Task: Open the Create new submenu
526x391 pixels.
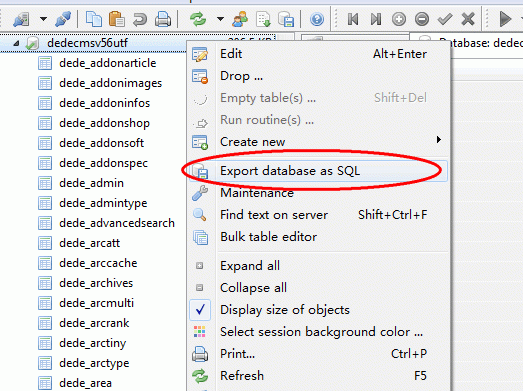Action: coord(318,142)
